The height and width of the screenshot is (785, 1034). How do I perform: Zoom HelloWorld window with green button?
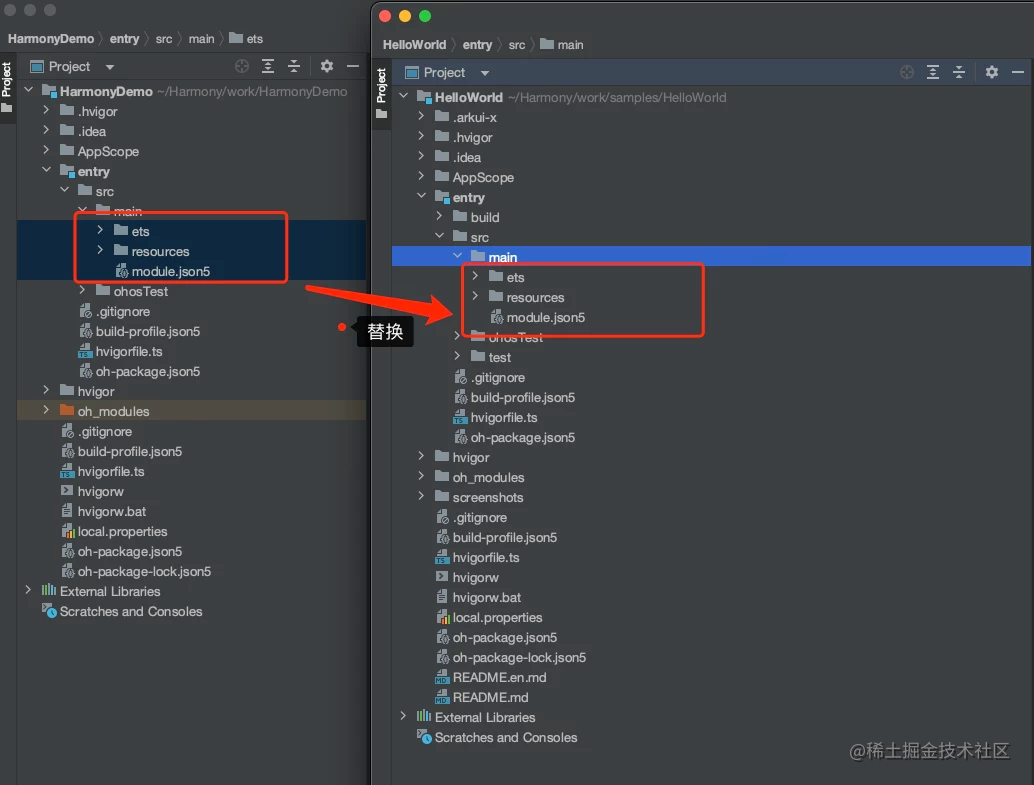pyautogui.click(x=425, y=16)
